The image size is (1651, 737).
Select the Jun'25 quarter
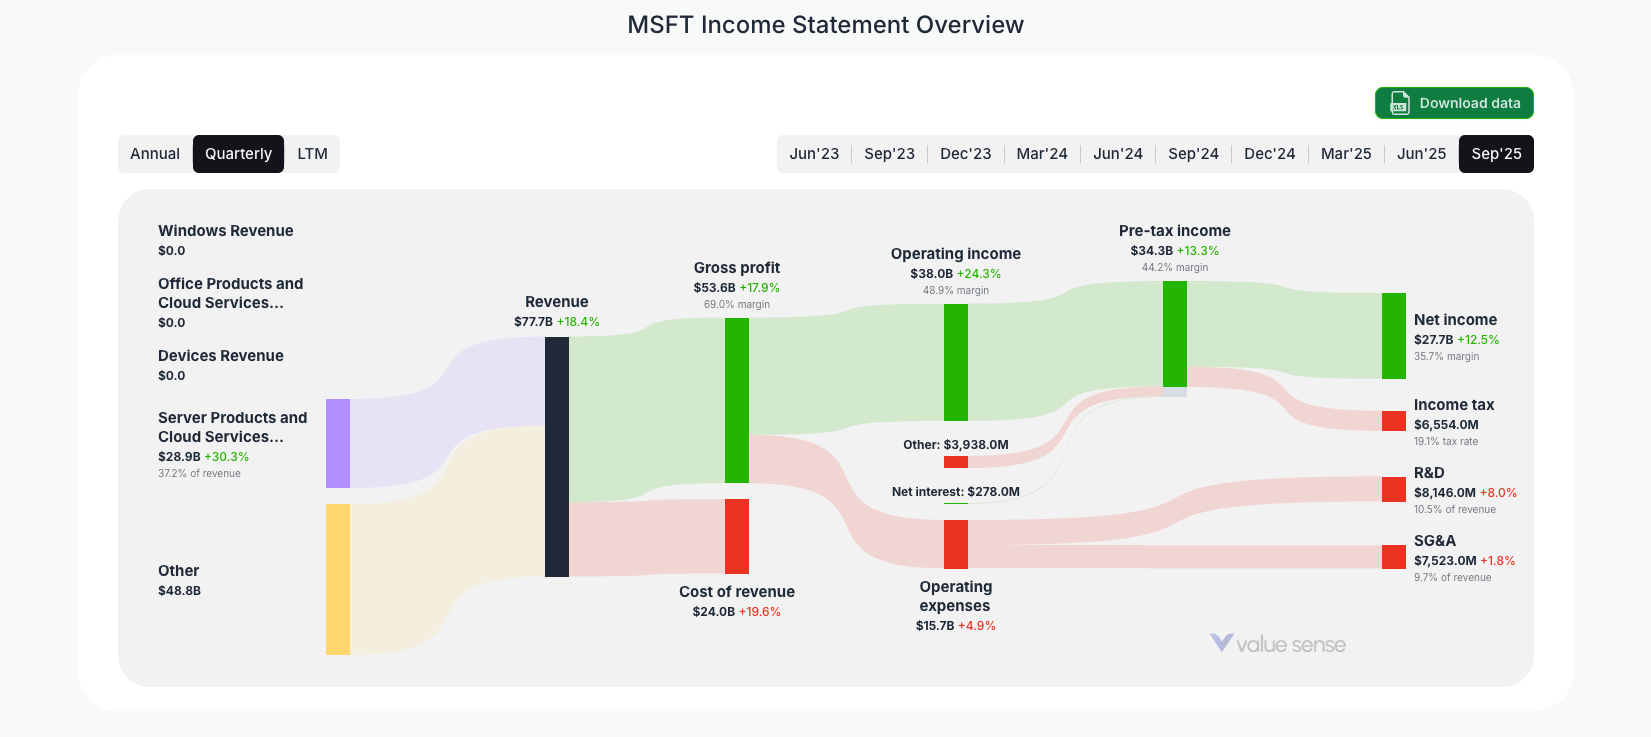tap(1421, 154)
